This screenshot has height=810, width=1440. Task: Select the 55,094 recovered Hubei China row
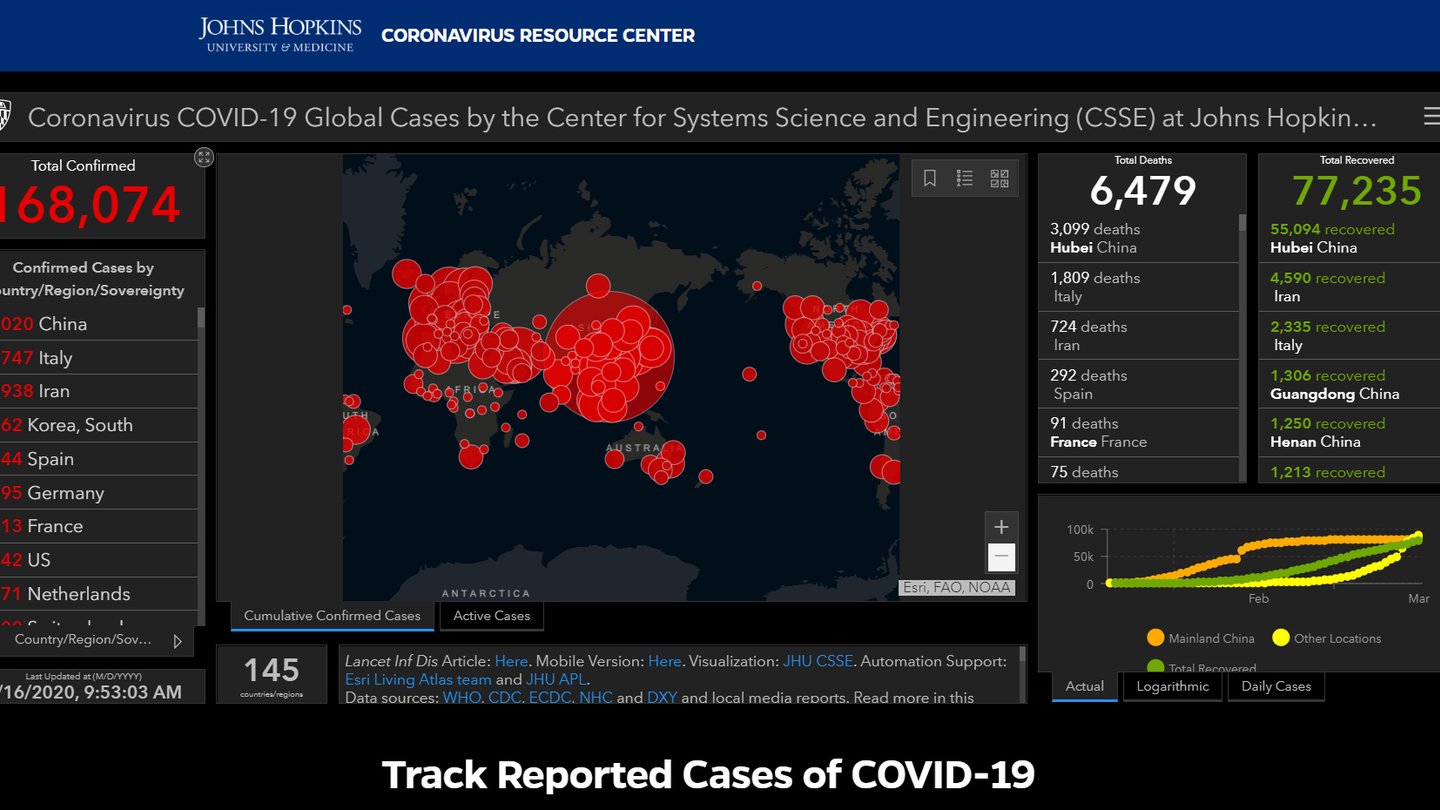click(1351, 238)
